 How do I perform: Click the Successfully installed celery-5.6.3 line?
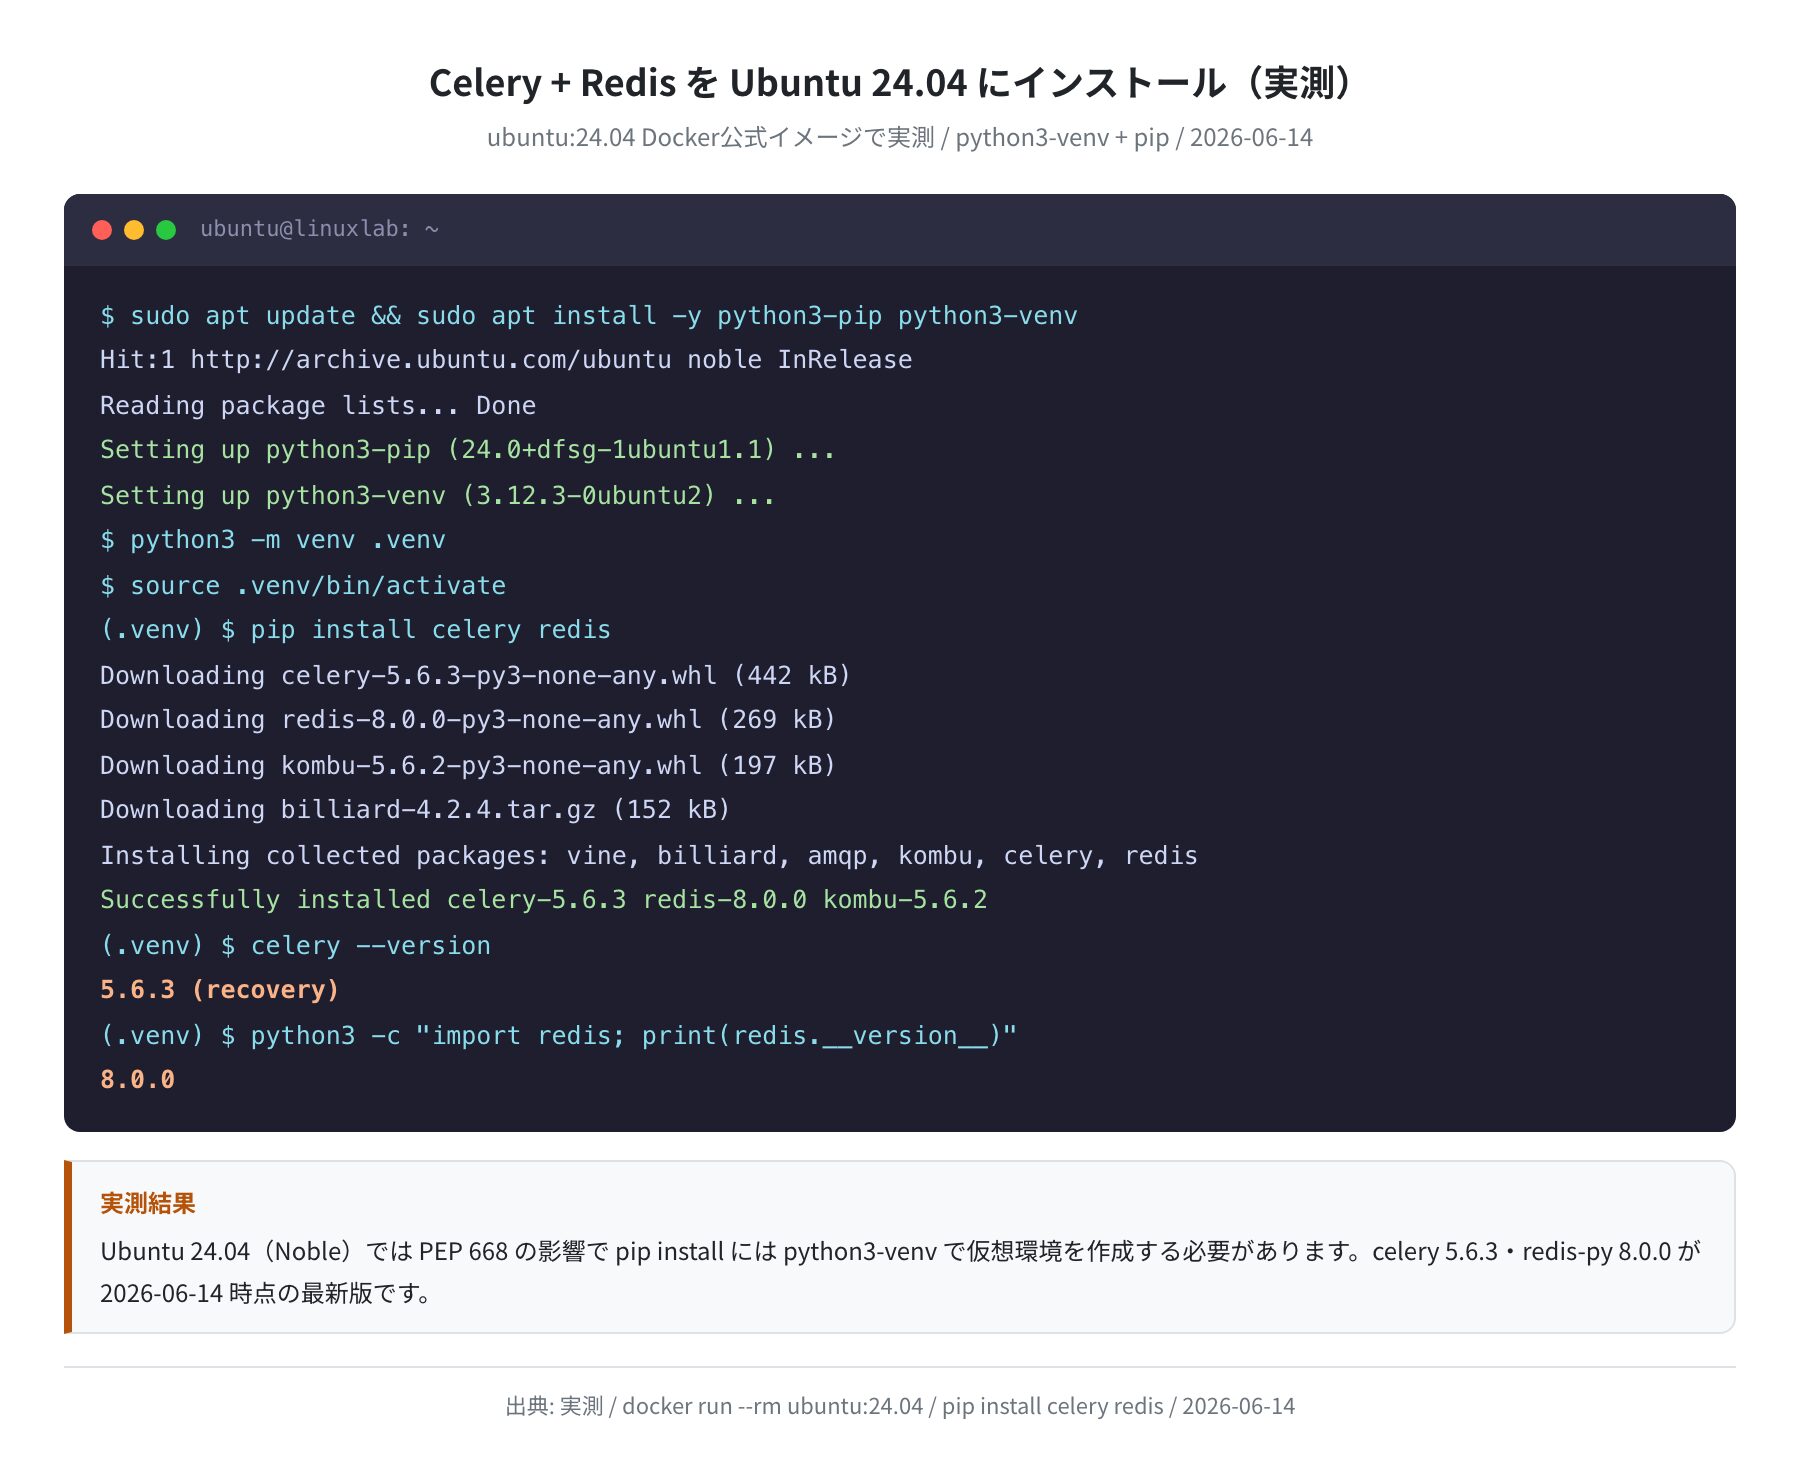pos(544,900)
